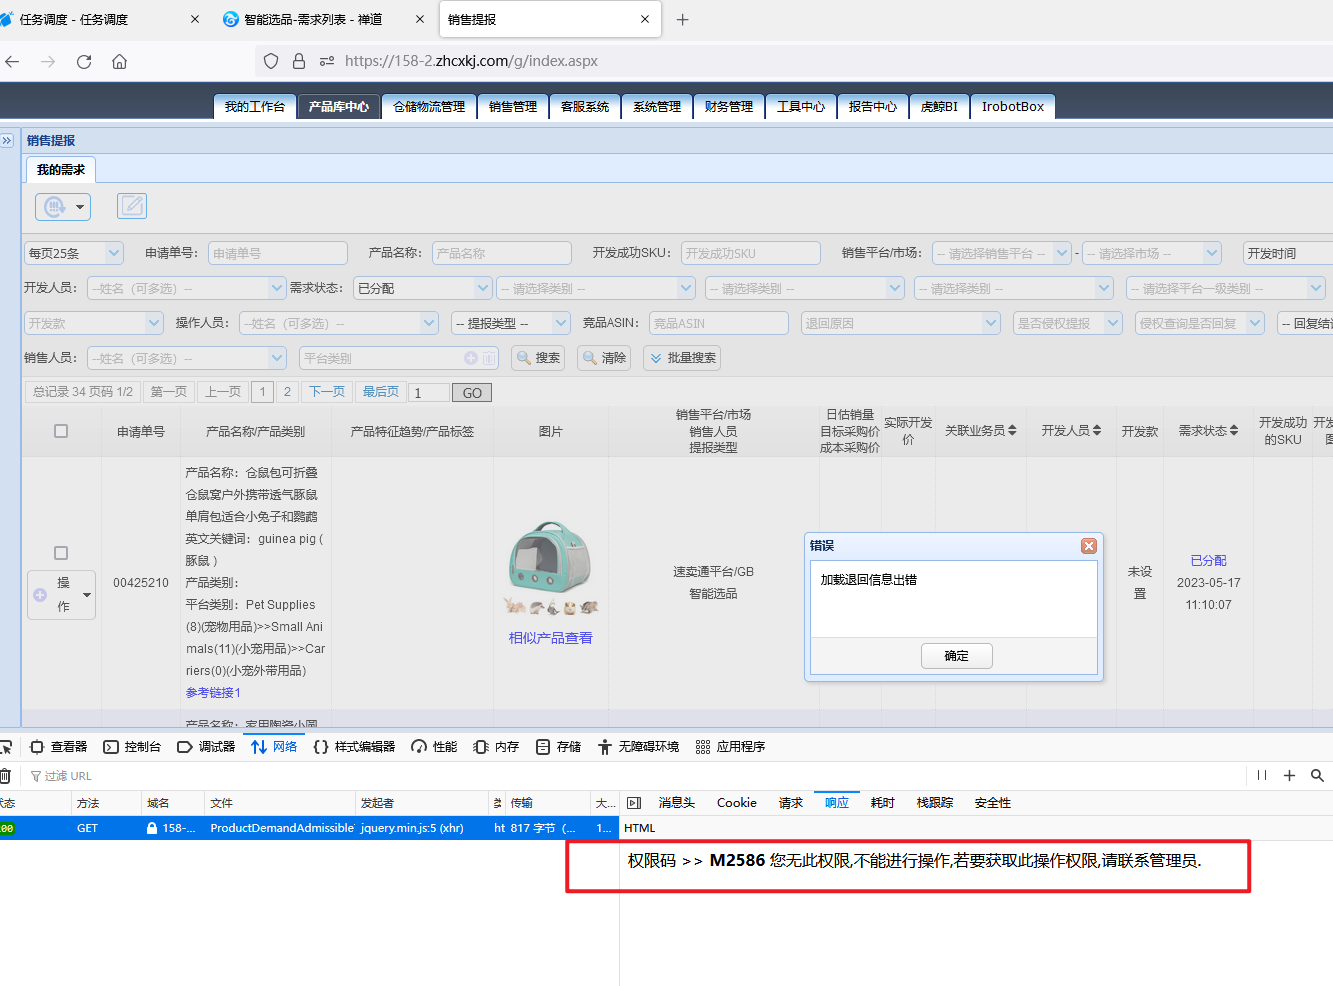The height and width of the screenshot is (986, 1333).
Task: Sort by 需求状态 column header
Action: point(1208,431)
